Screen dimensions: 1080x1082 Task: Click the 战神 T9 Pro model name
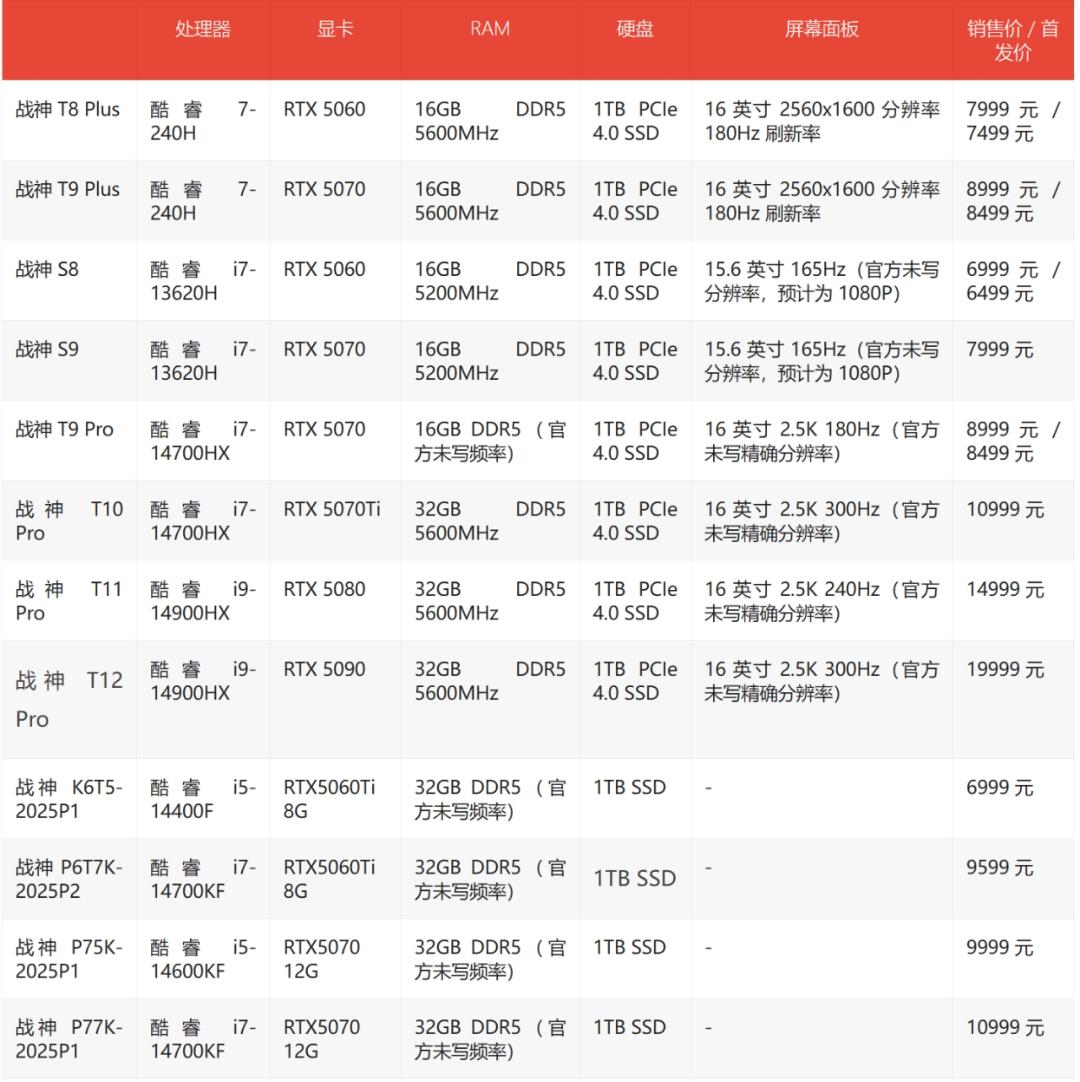pos(65,429)
